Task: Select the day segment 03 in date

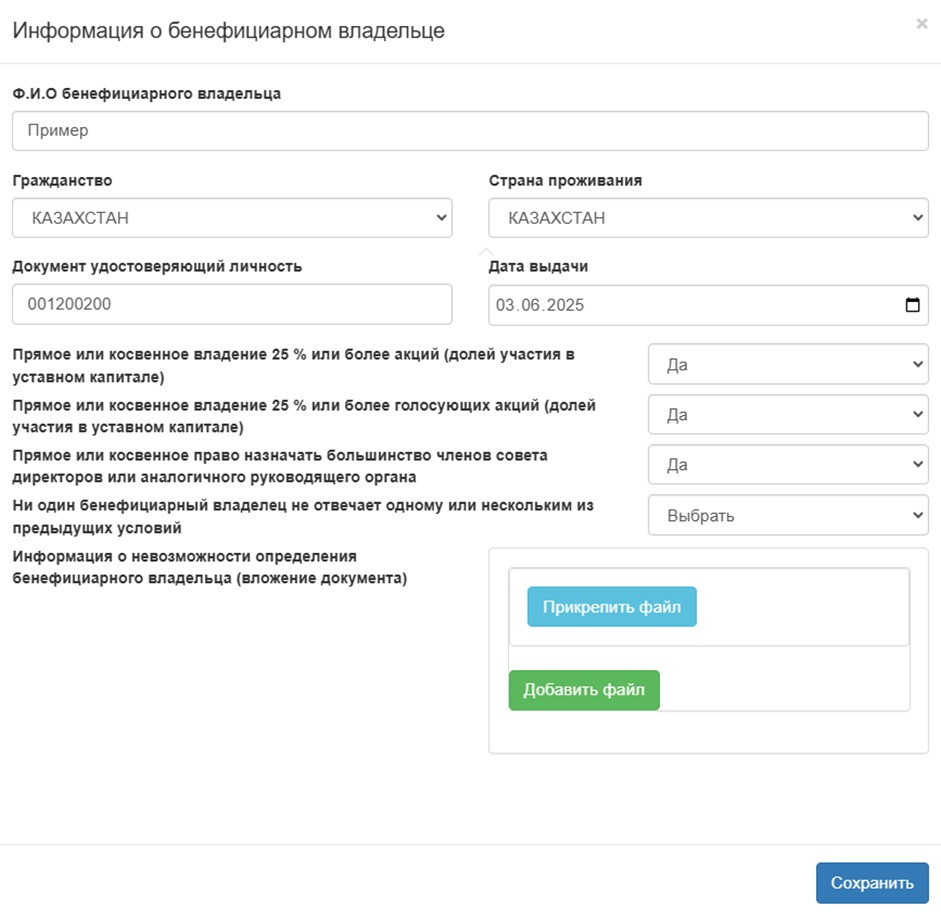Action: click(505, 305)
